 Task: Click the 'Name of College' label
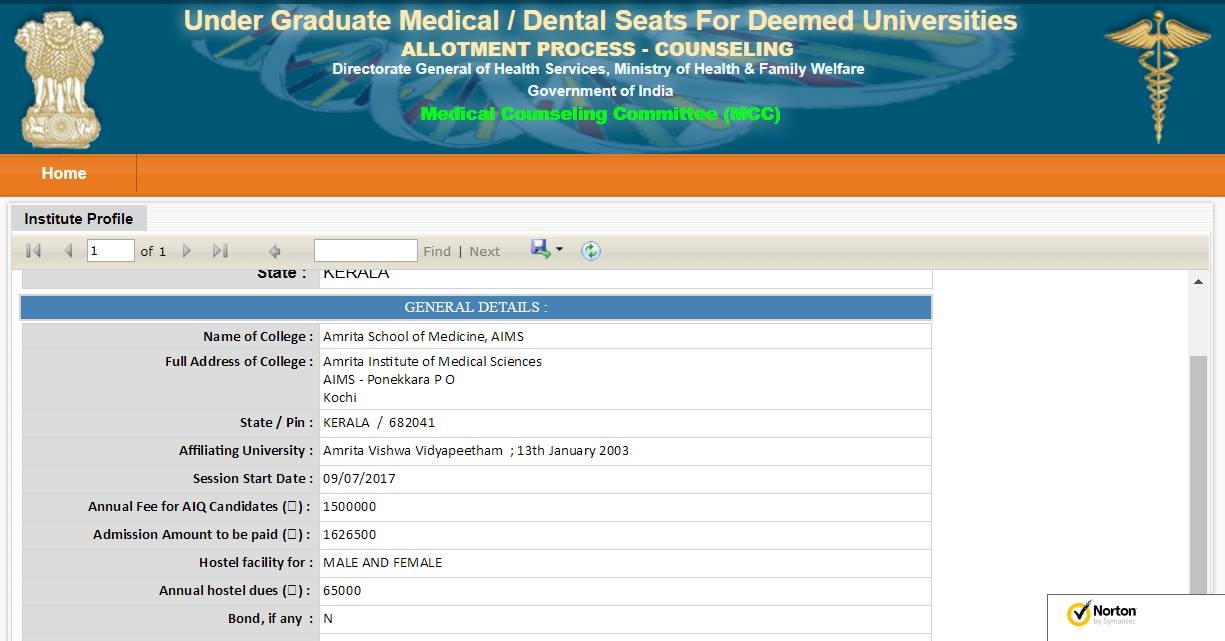pos(258,336)
